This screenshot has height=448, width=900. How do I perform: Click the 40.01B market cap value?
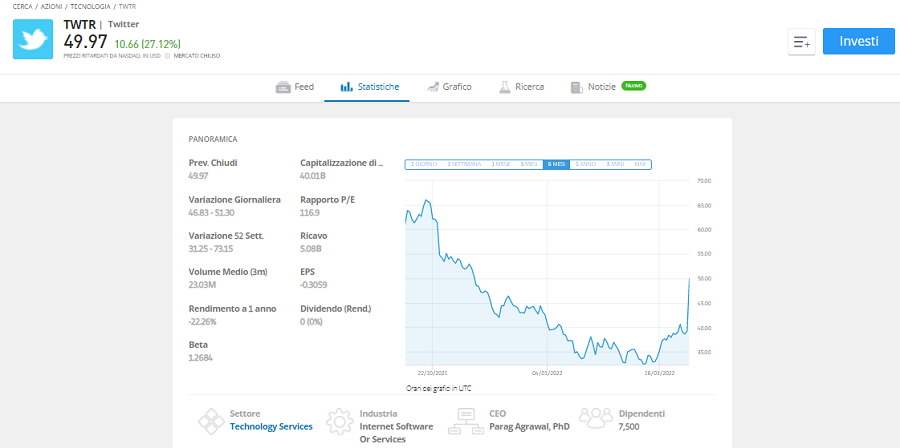point(313,176)
